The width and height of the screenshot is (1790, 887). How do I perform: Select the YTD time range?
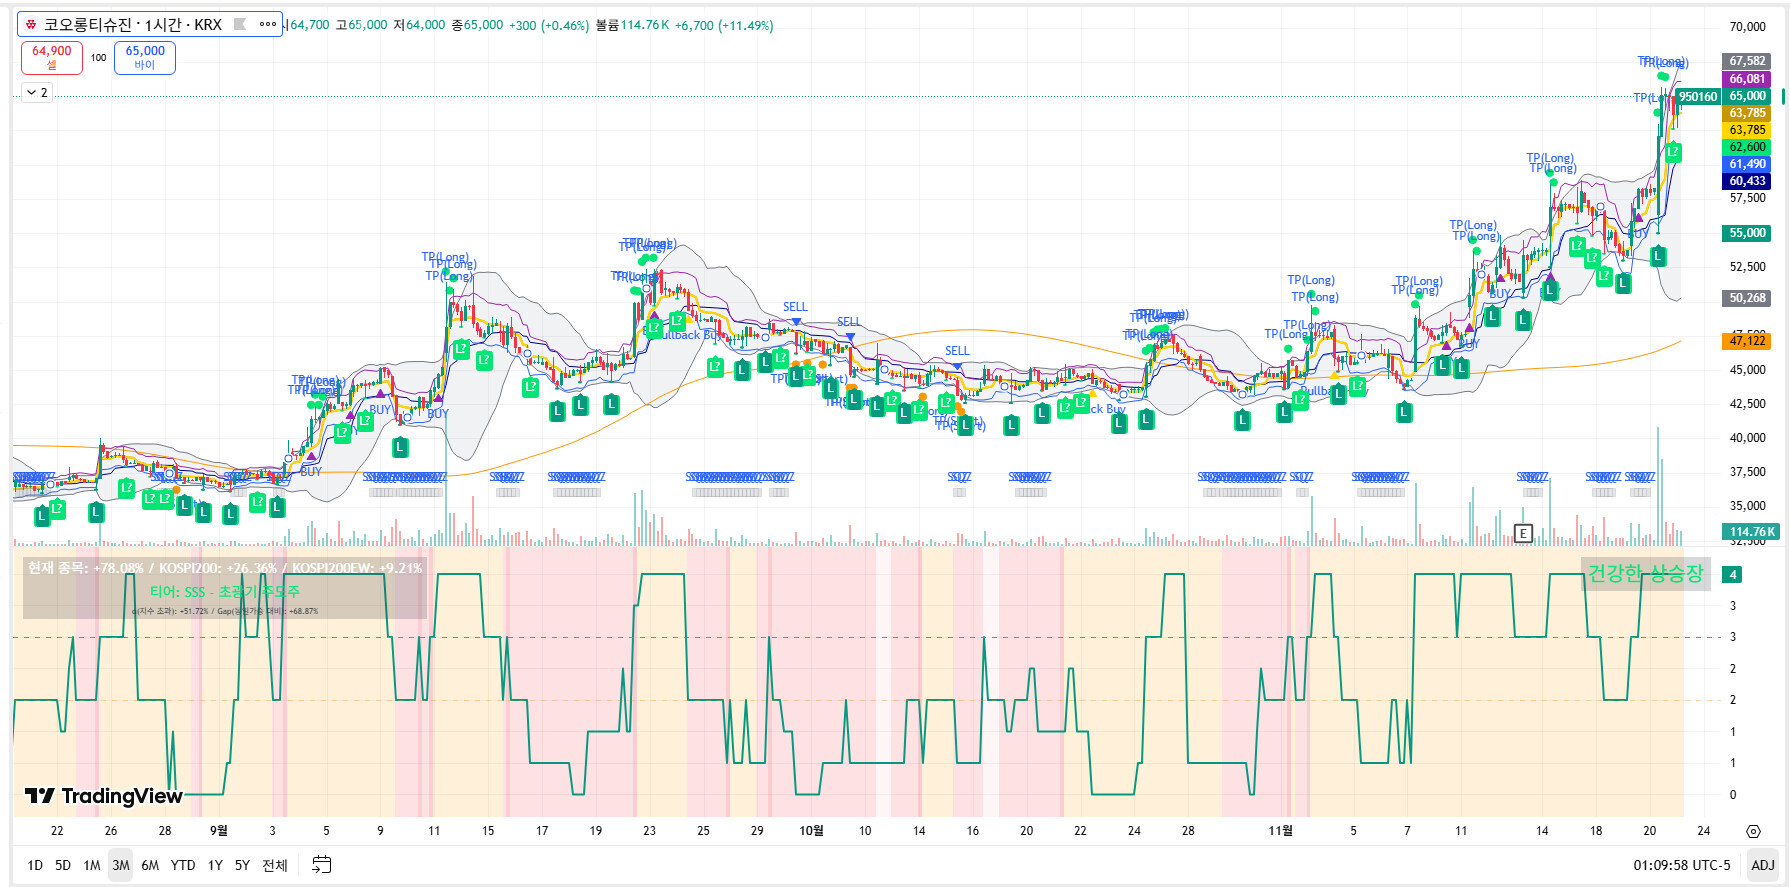[x=183, y=865]
